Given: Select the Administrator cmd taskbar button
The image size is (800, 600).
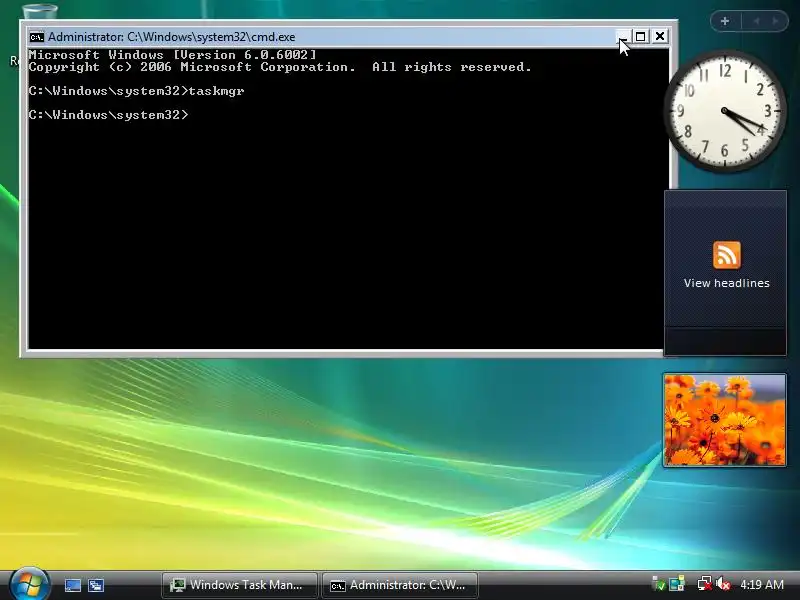Looking at the screenshot, I should [399, 585].
